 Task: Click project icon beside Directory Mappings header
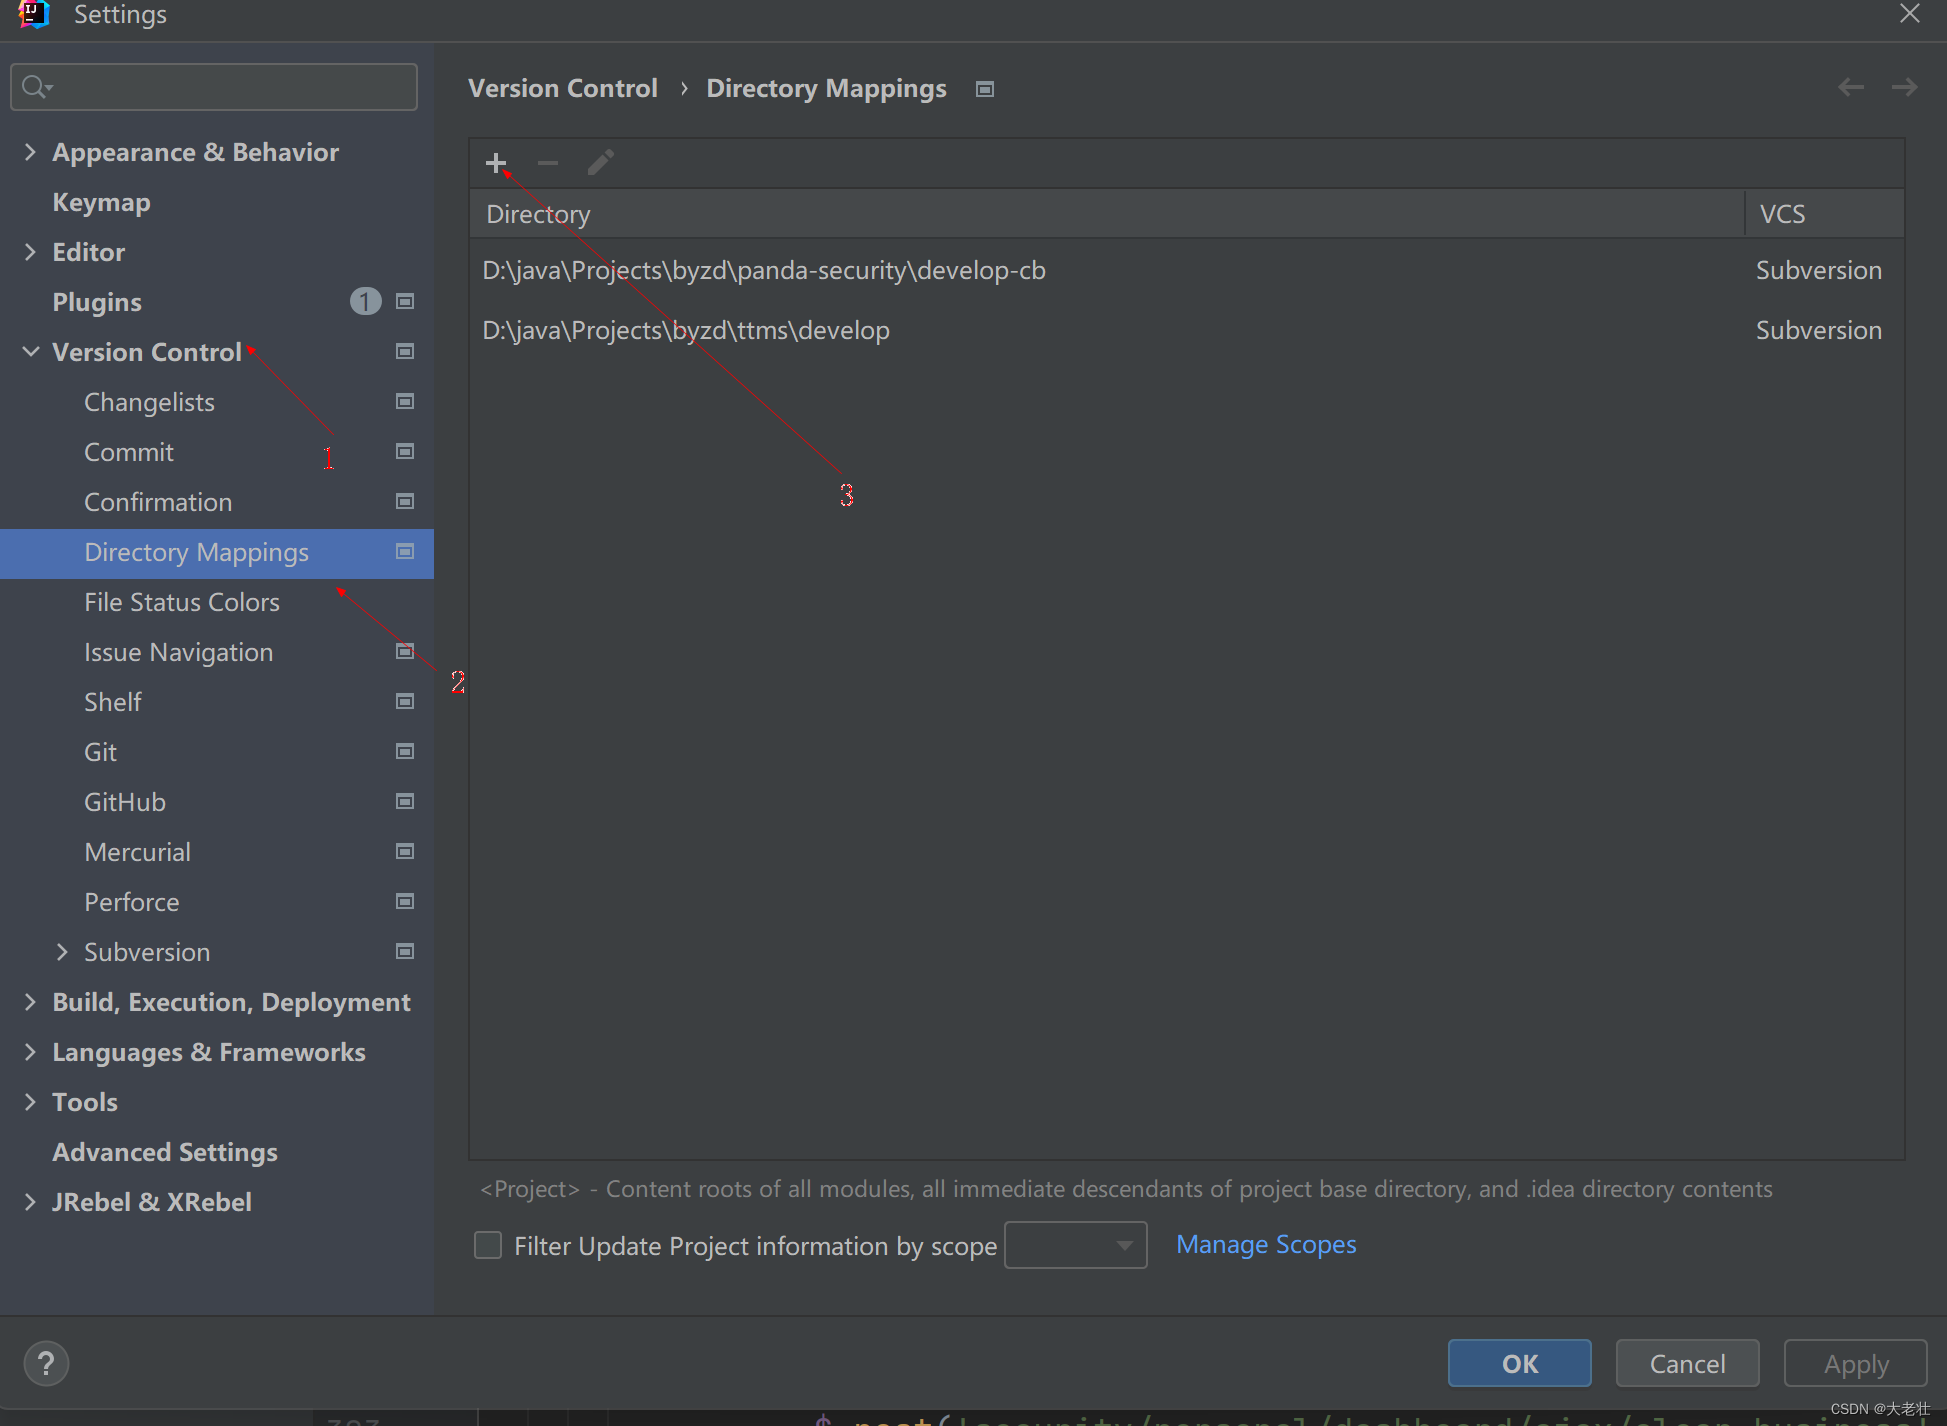click(985, 89)
